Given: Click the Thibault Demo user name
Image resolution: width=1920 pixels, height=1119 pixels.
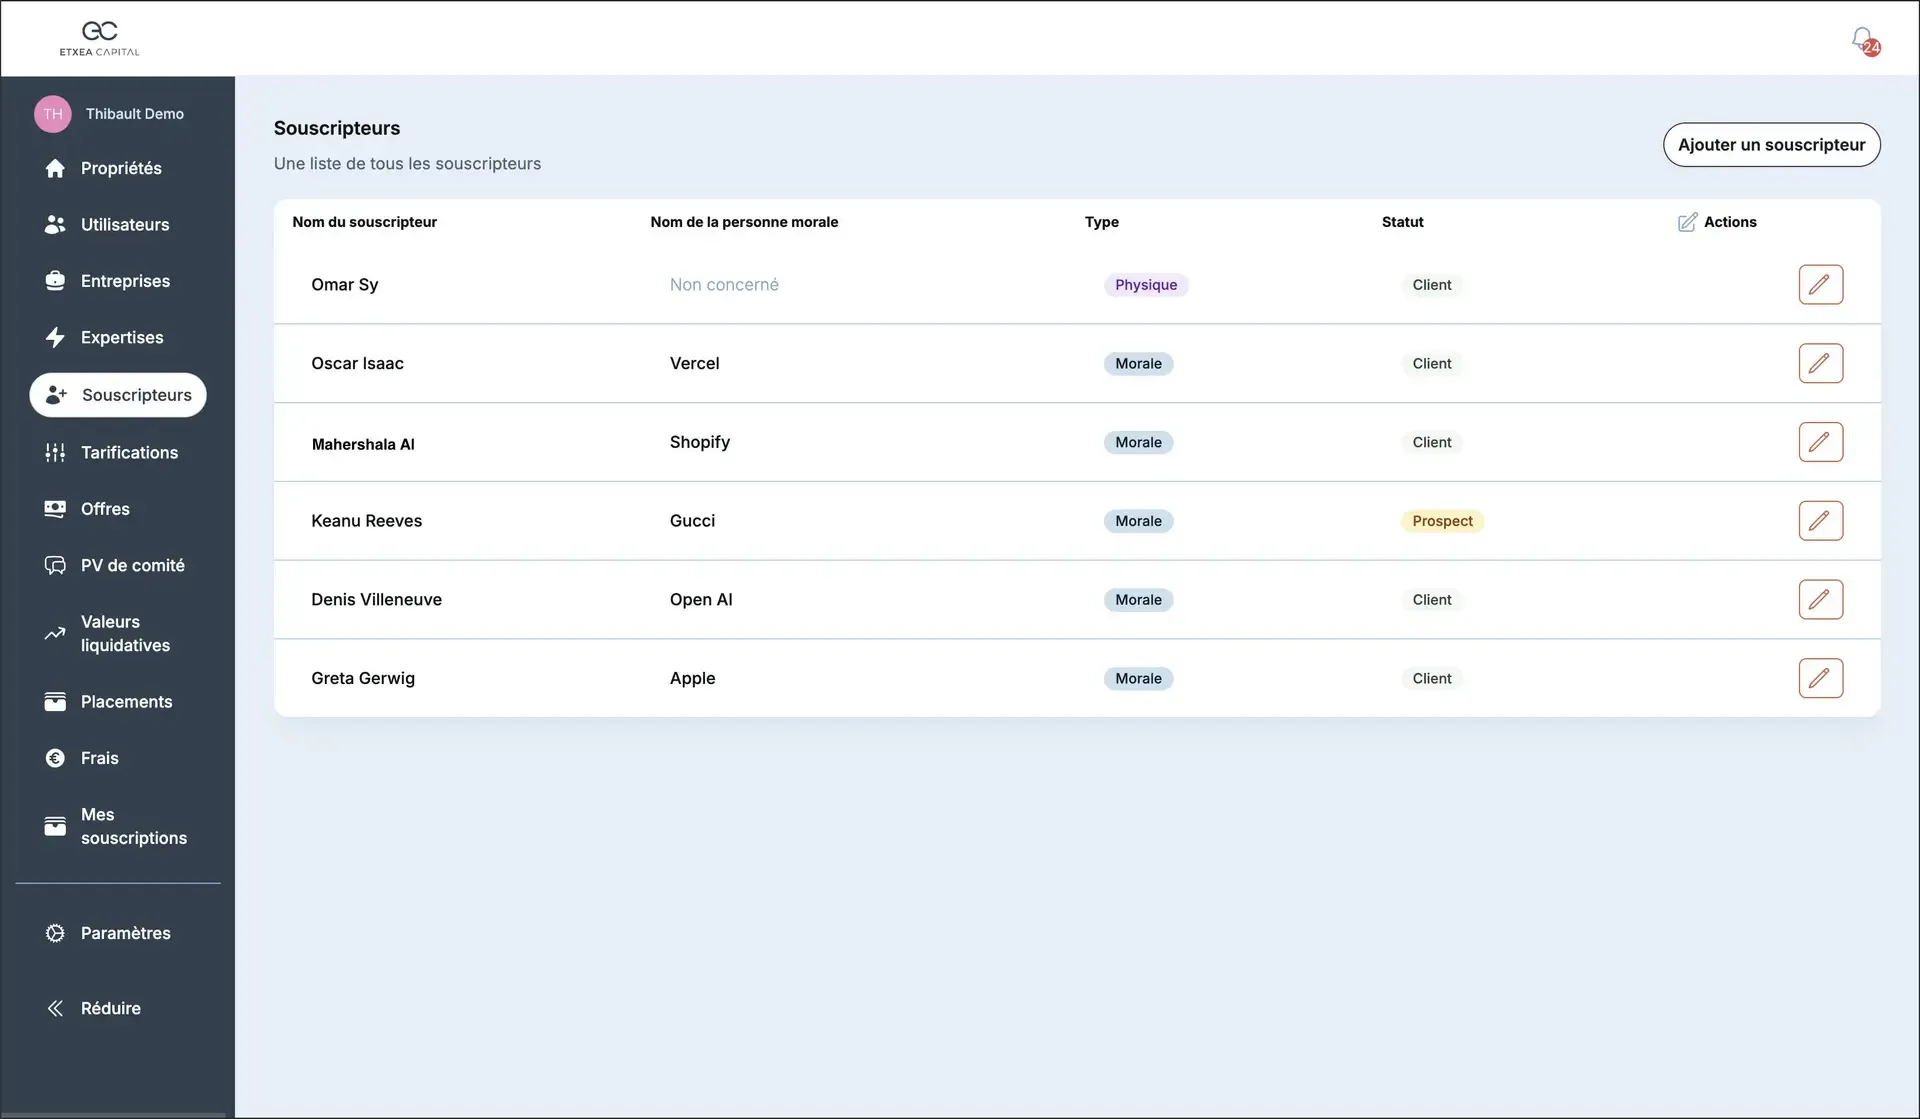Looking at the screenshot, I should tap(134, 114).
